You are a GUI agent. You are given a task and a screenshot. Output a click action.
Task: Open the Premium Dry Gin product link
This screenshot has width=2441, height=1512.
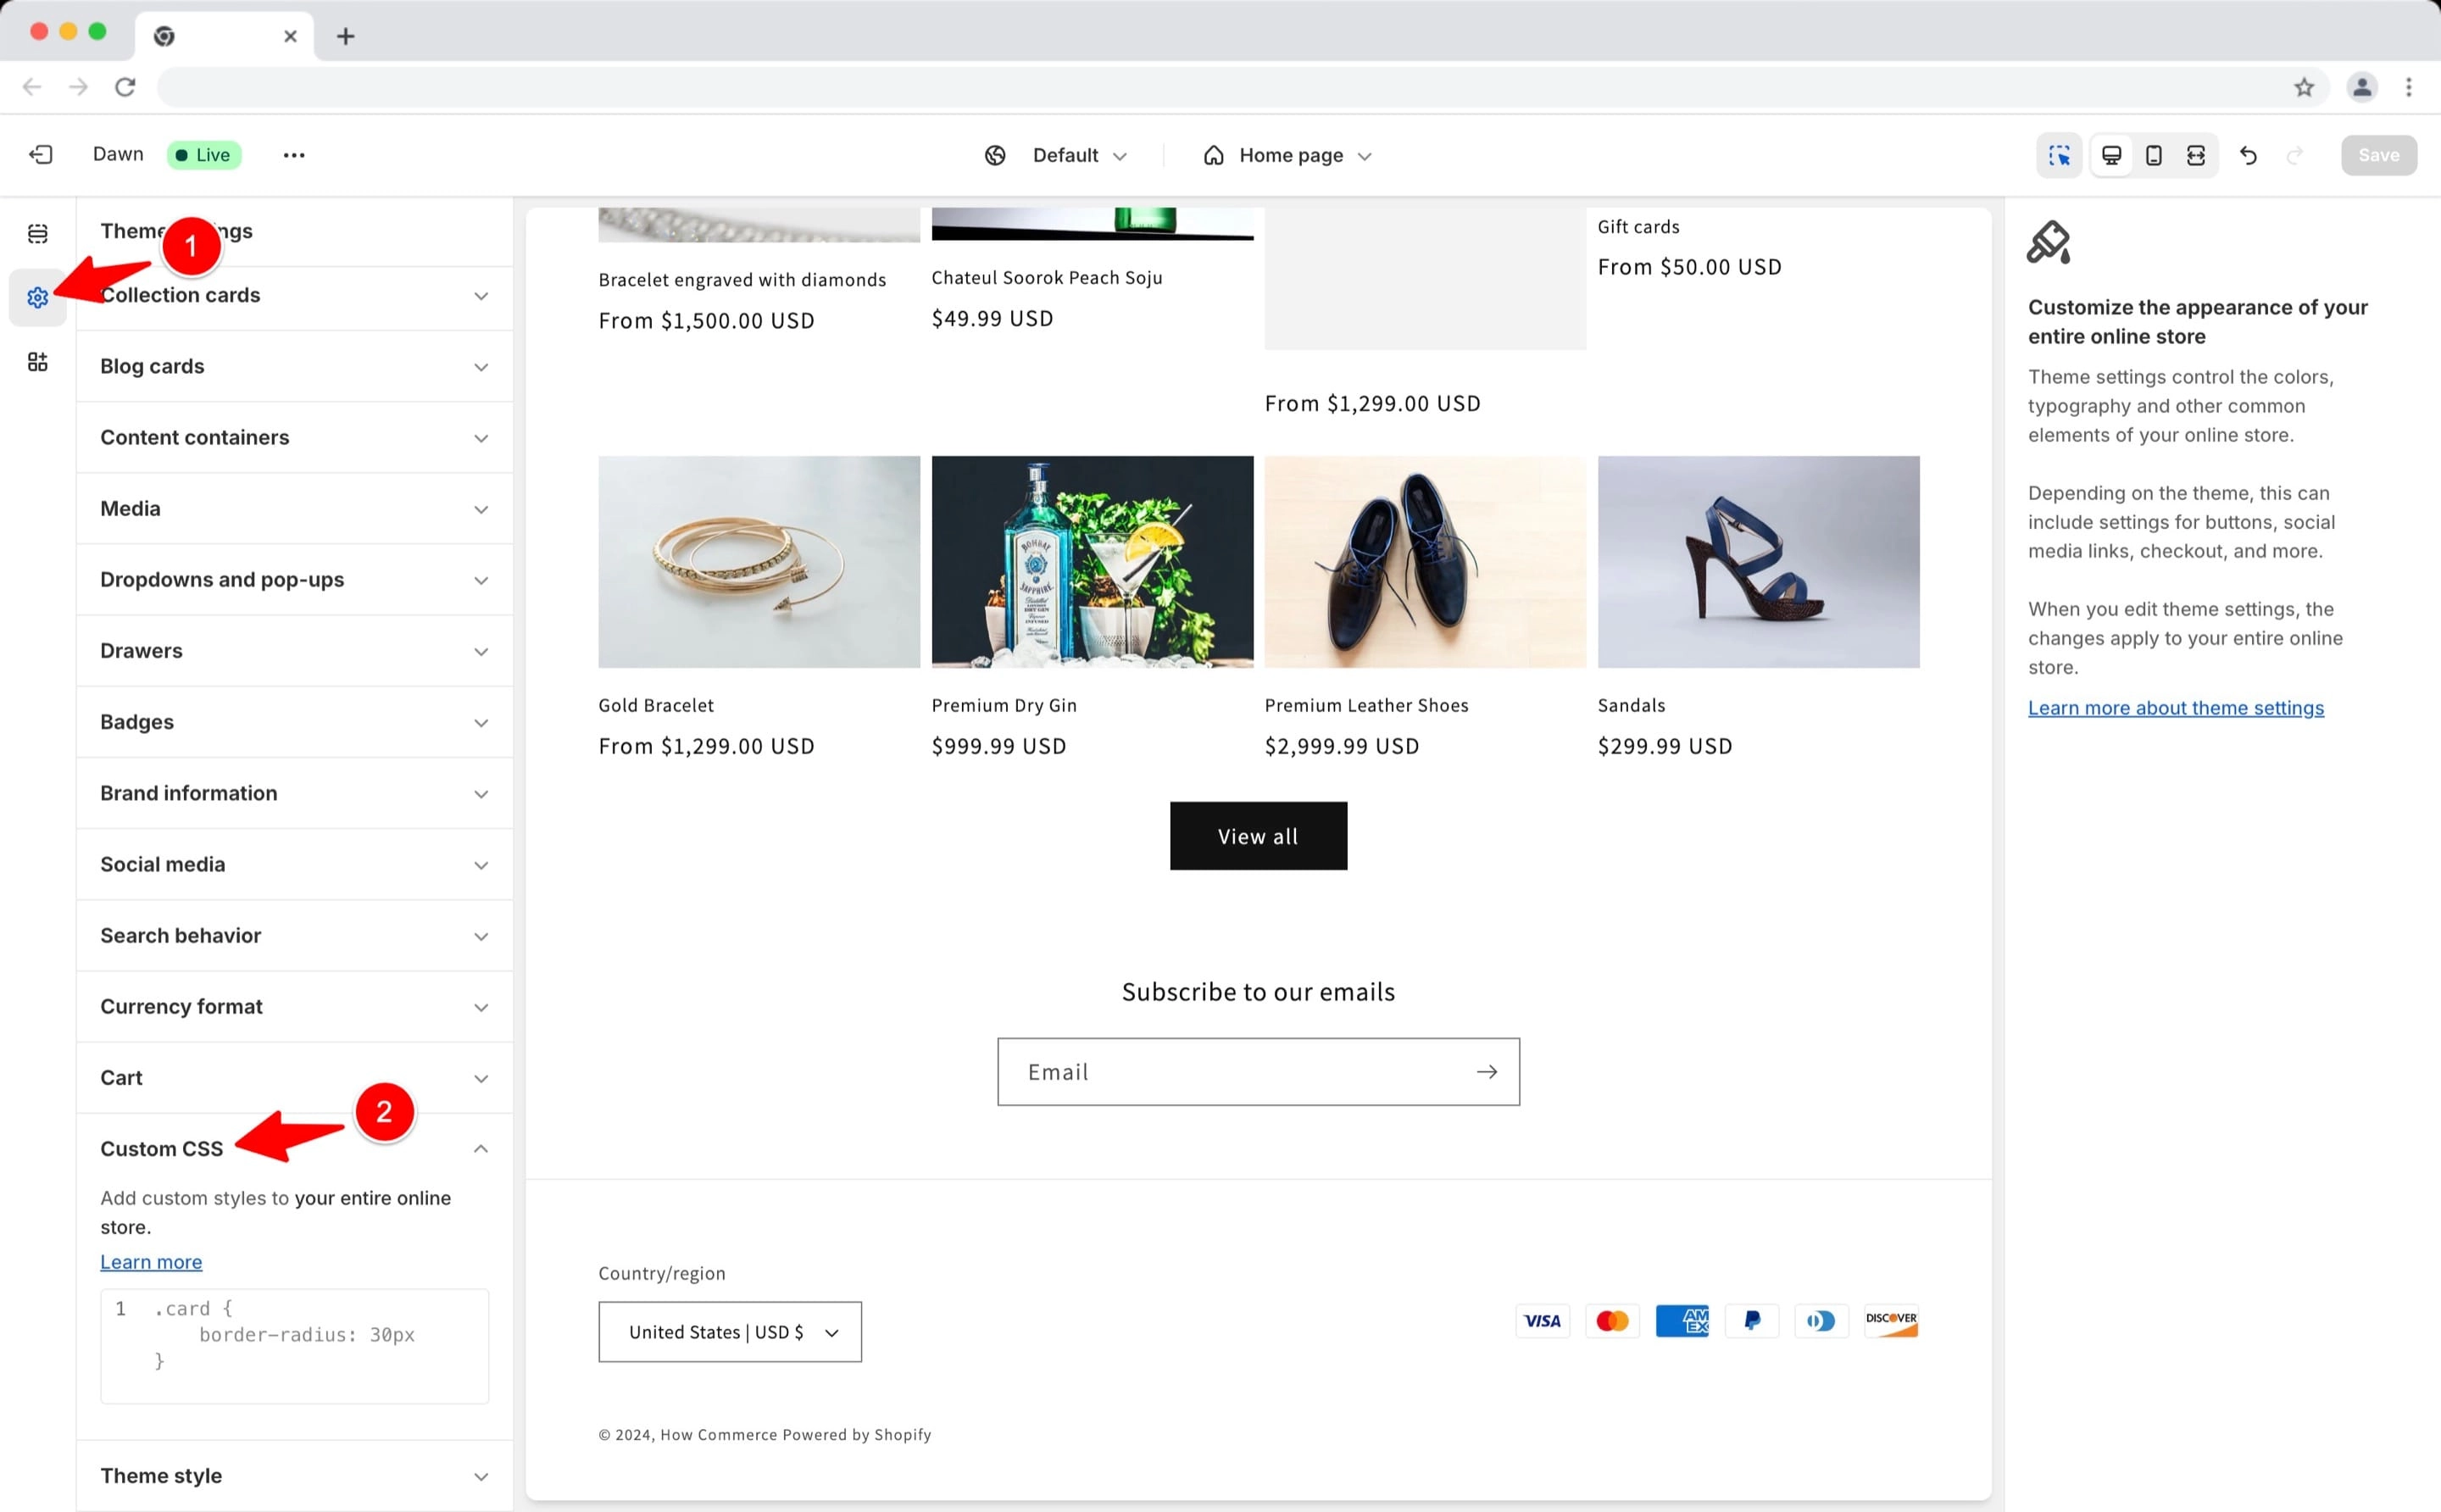coord(1004,705)
